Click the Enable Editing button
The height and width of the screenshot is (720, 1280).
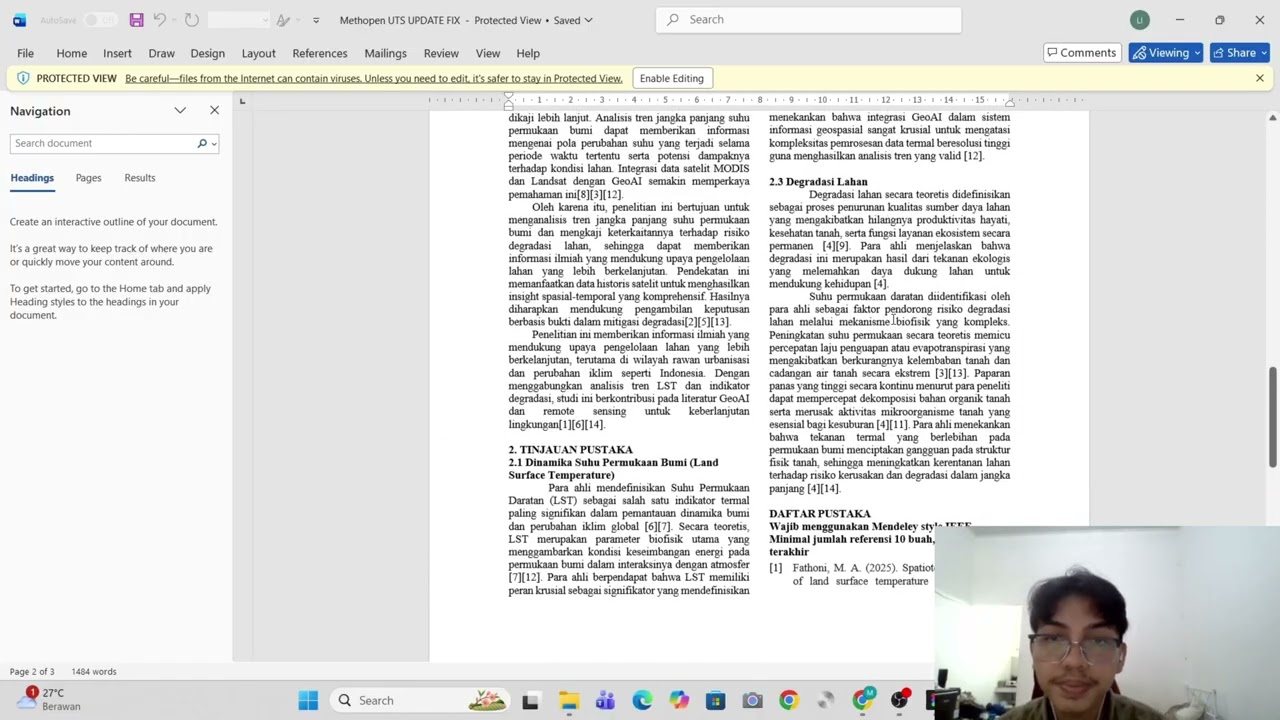(672, 78)
